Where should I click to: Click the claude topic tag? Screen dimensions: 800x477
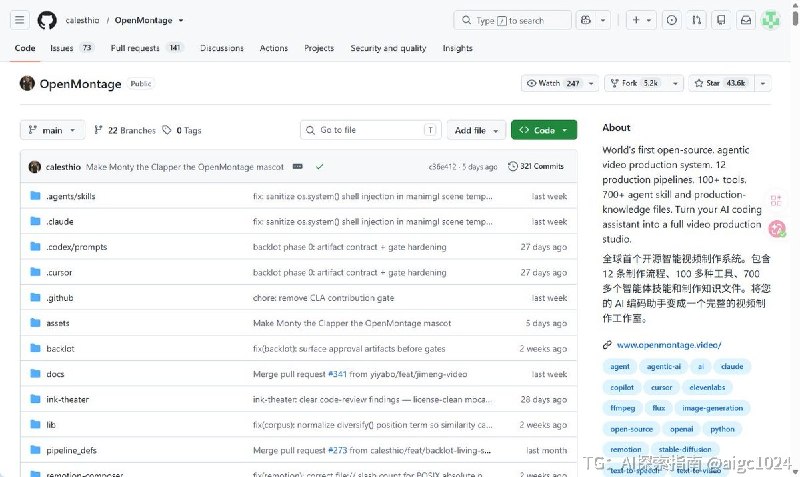tap(732, 367)
